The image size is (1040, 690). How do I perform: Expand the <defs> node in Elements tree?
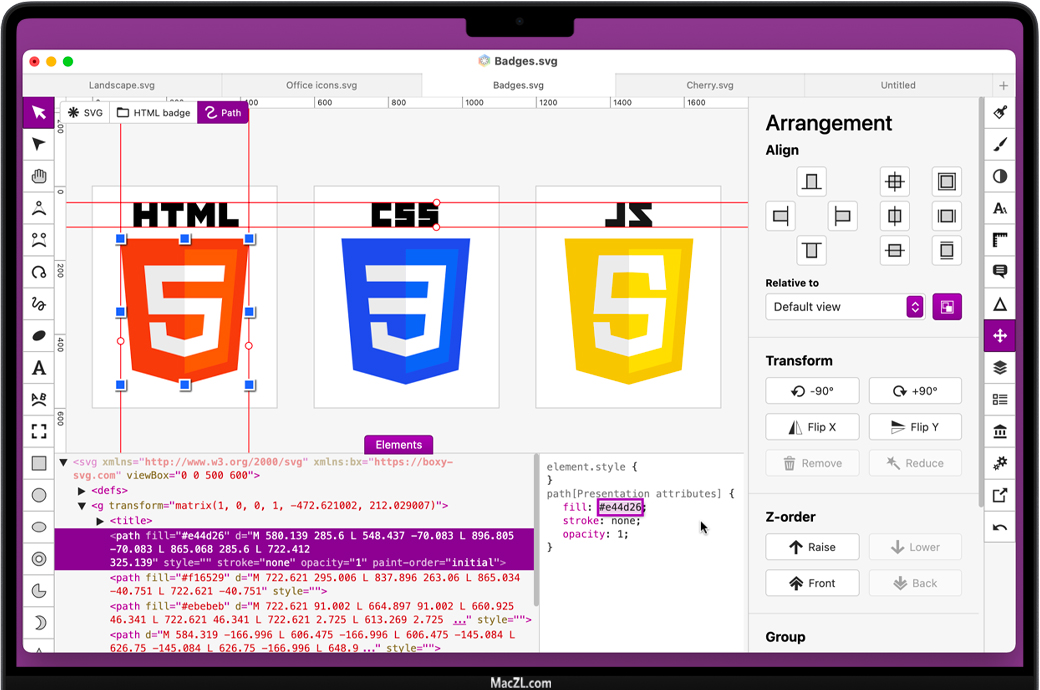click(x=82, y=491)
